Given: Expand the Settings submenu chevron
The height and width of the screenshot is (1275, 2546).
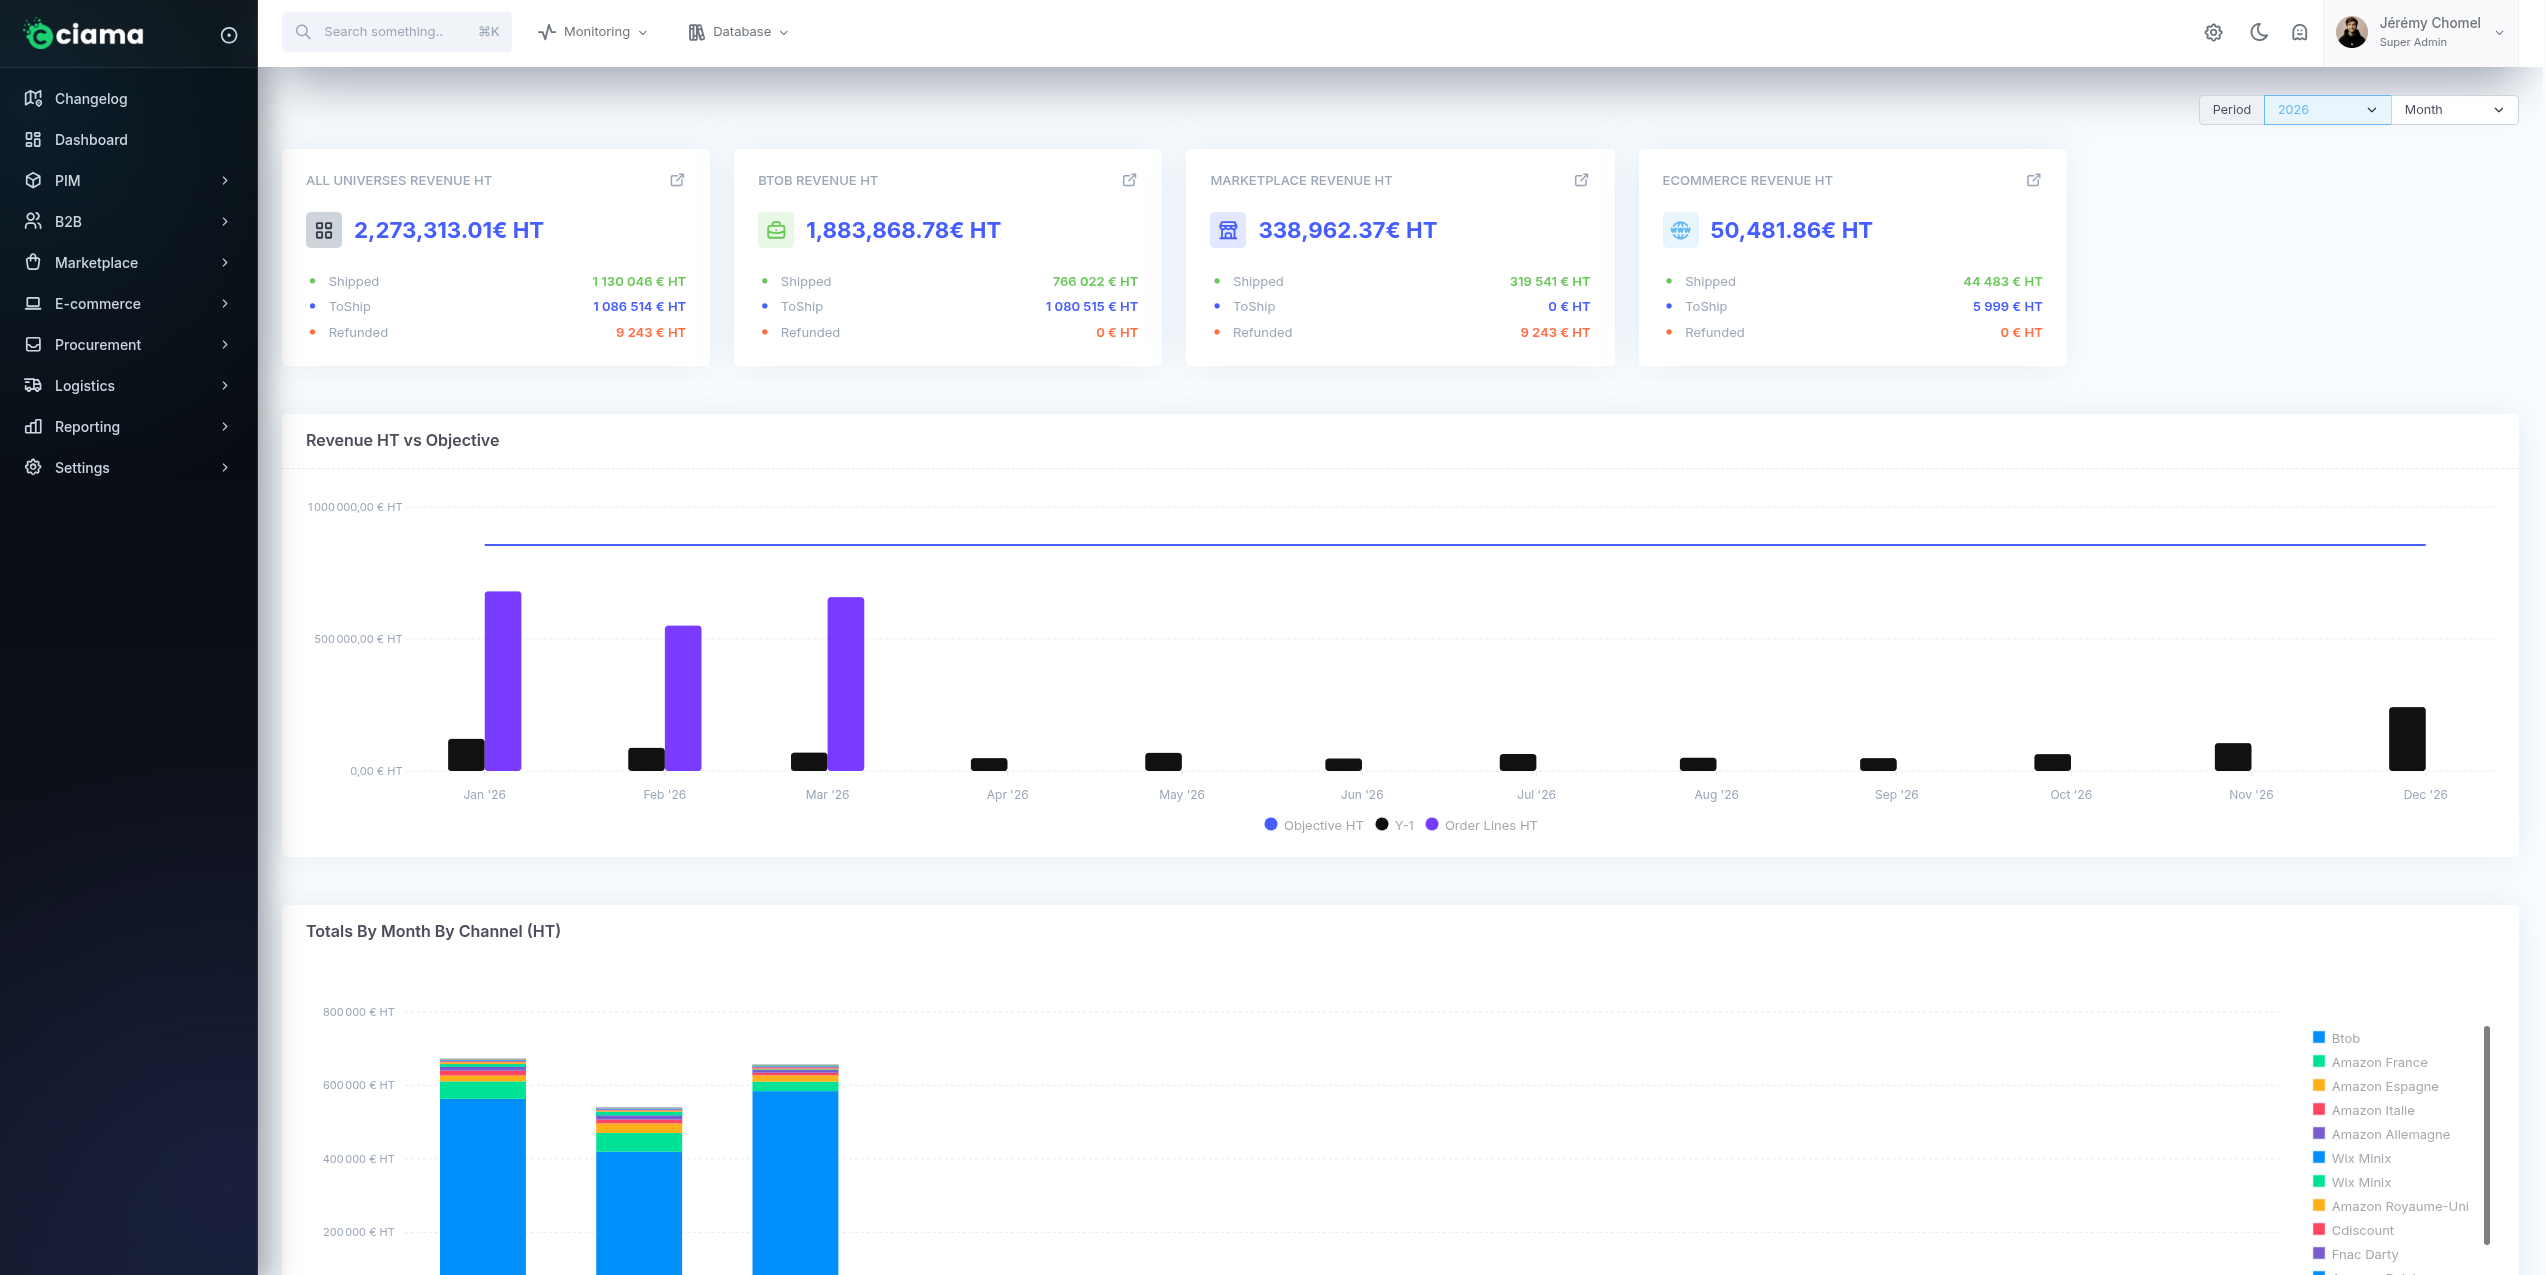Looking at the screenshot, I should point(225,467).
